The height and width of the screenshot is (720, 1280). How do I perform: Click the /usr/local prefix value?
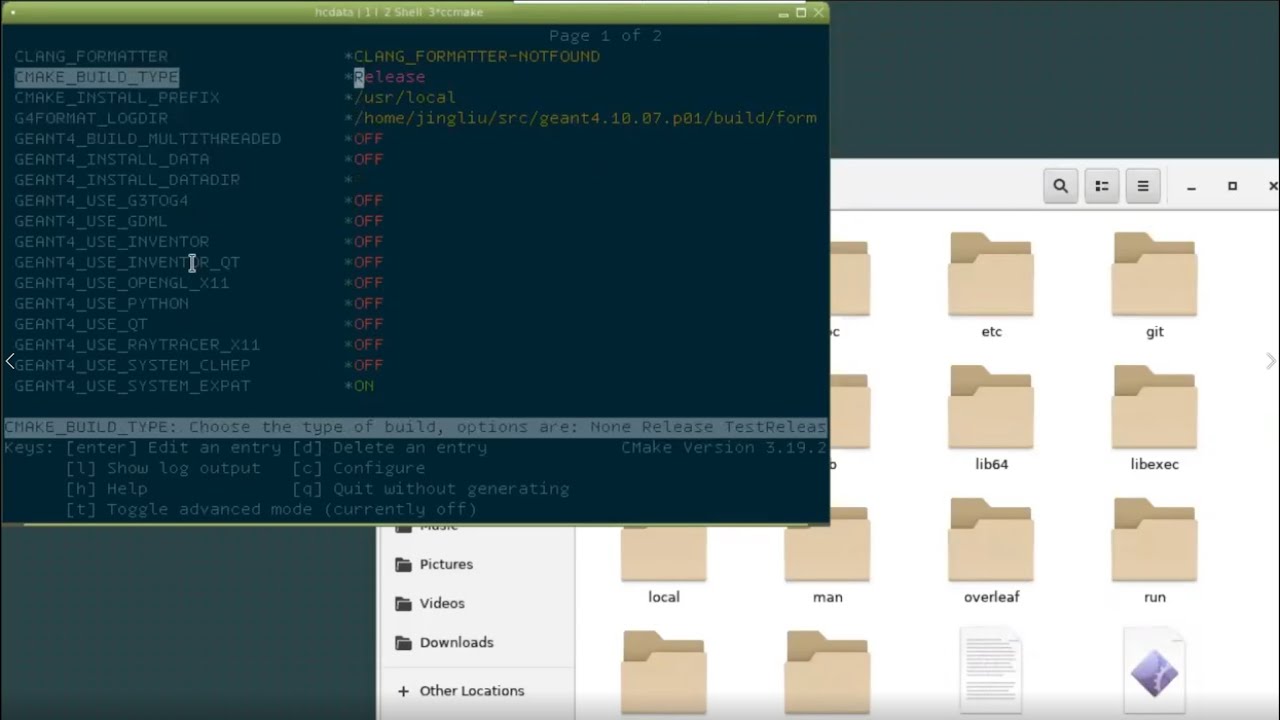tap(404, 98)
